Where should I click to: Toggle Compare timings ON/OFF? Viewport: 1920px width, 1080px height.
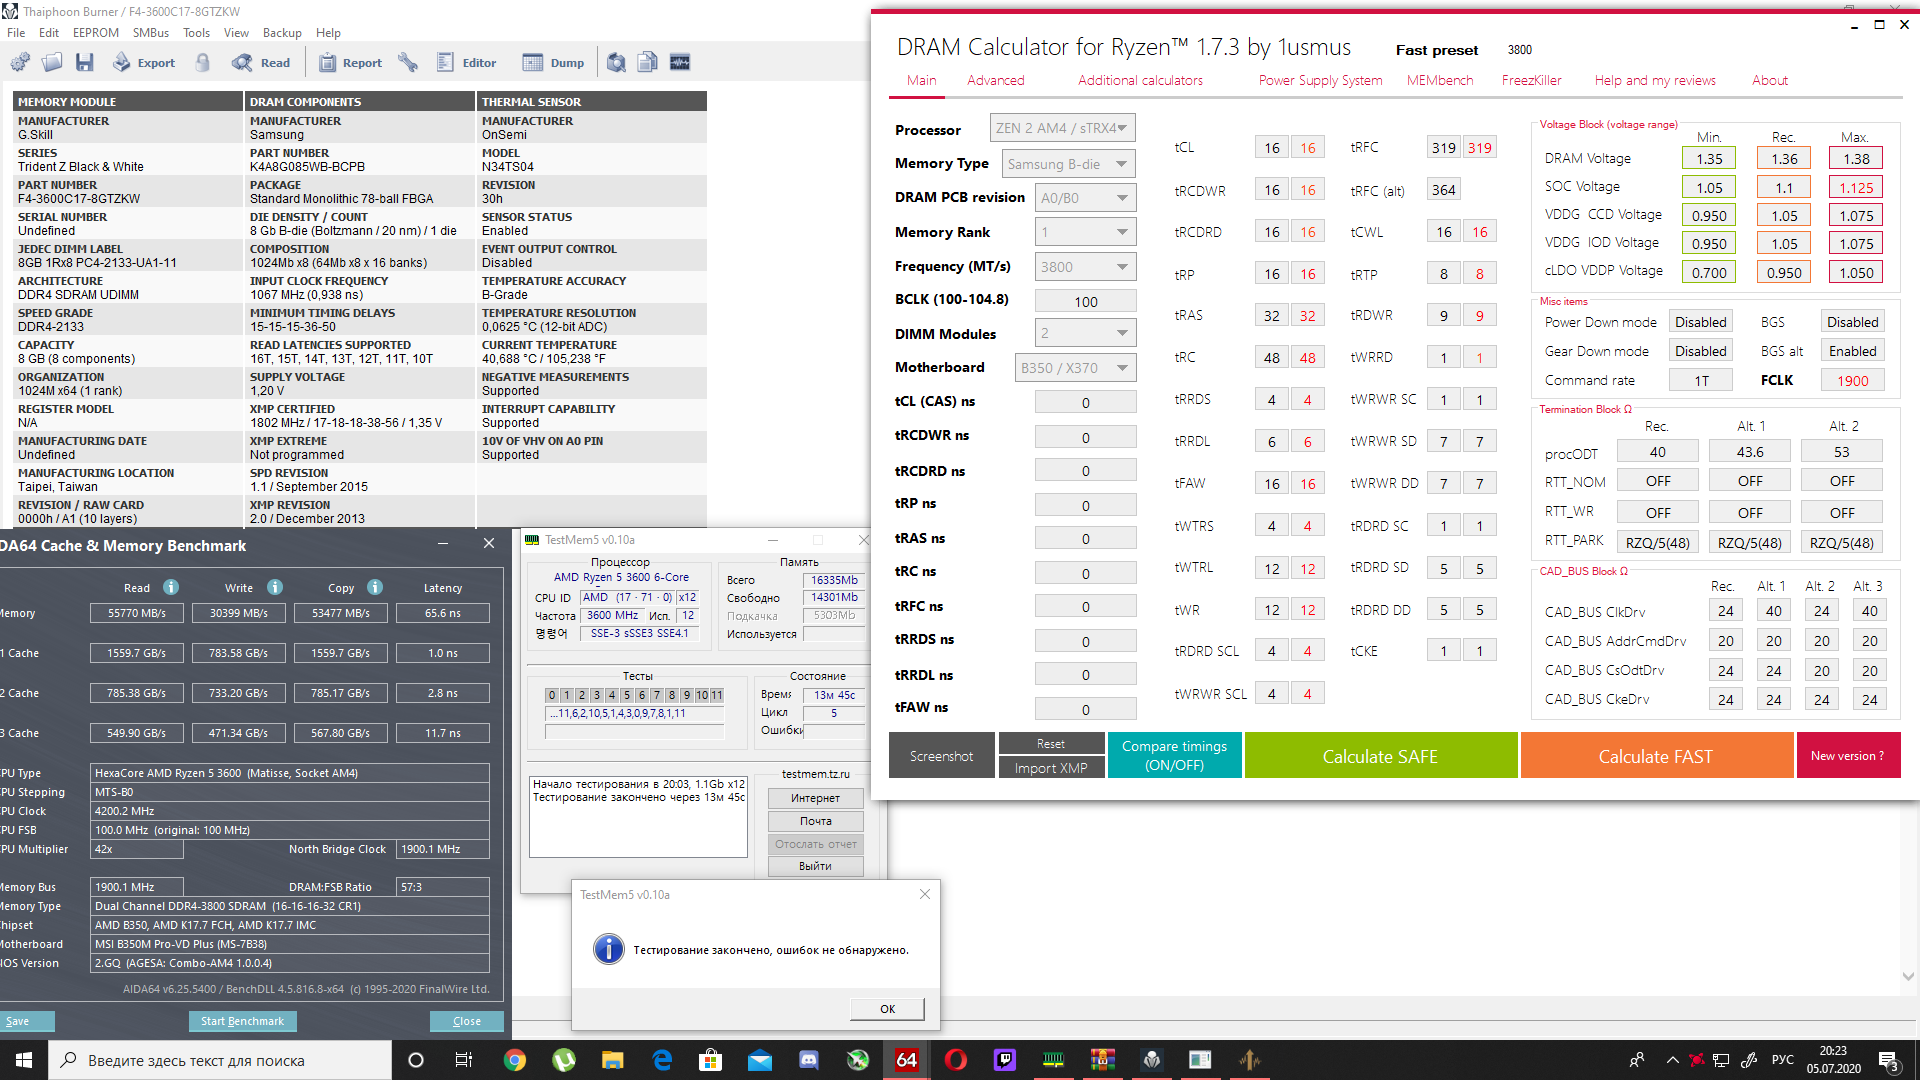click(x=1174, y=755)
